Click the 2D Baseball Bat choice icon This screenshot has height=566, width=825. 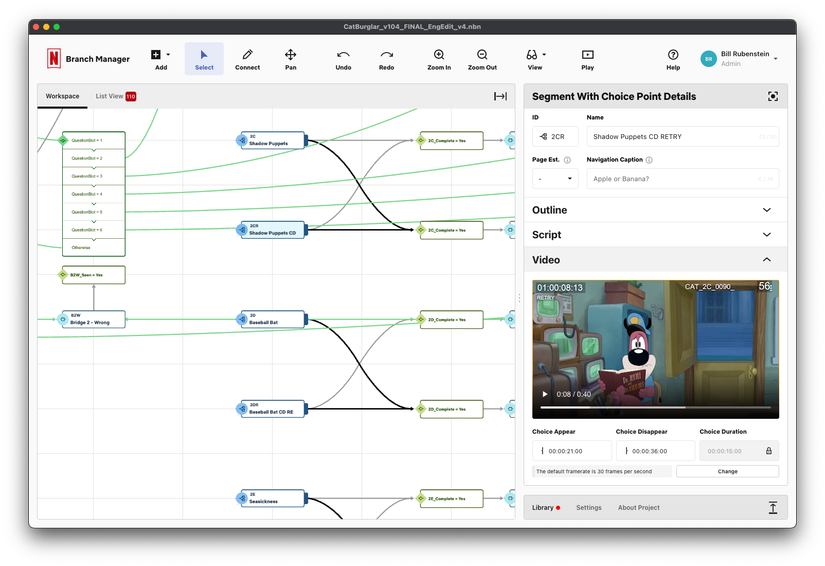[x=242, y=319]
